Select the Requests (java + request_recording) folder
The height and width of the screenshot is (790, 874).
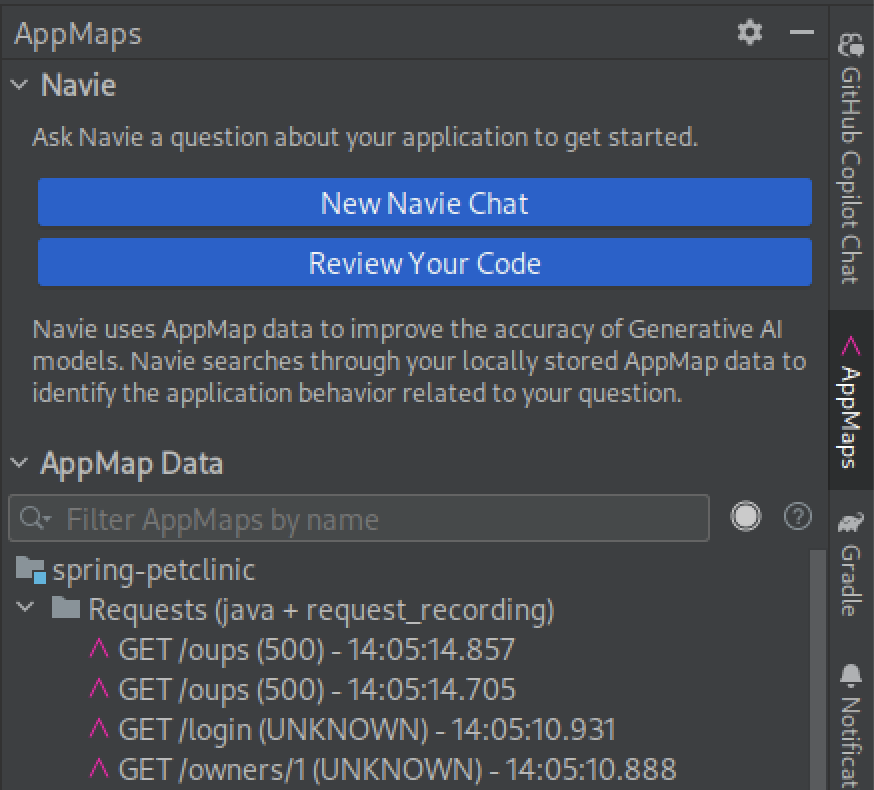[x=321, y=609]
